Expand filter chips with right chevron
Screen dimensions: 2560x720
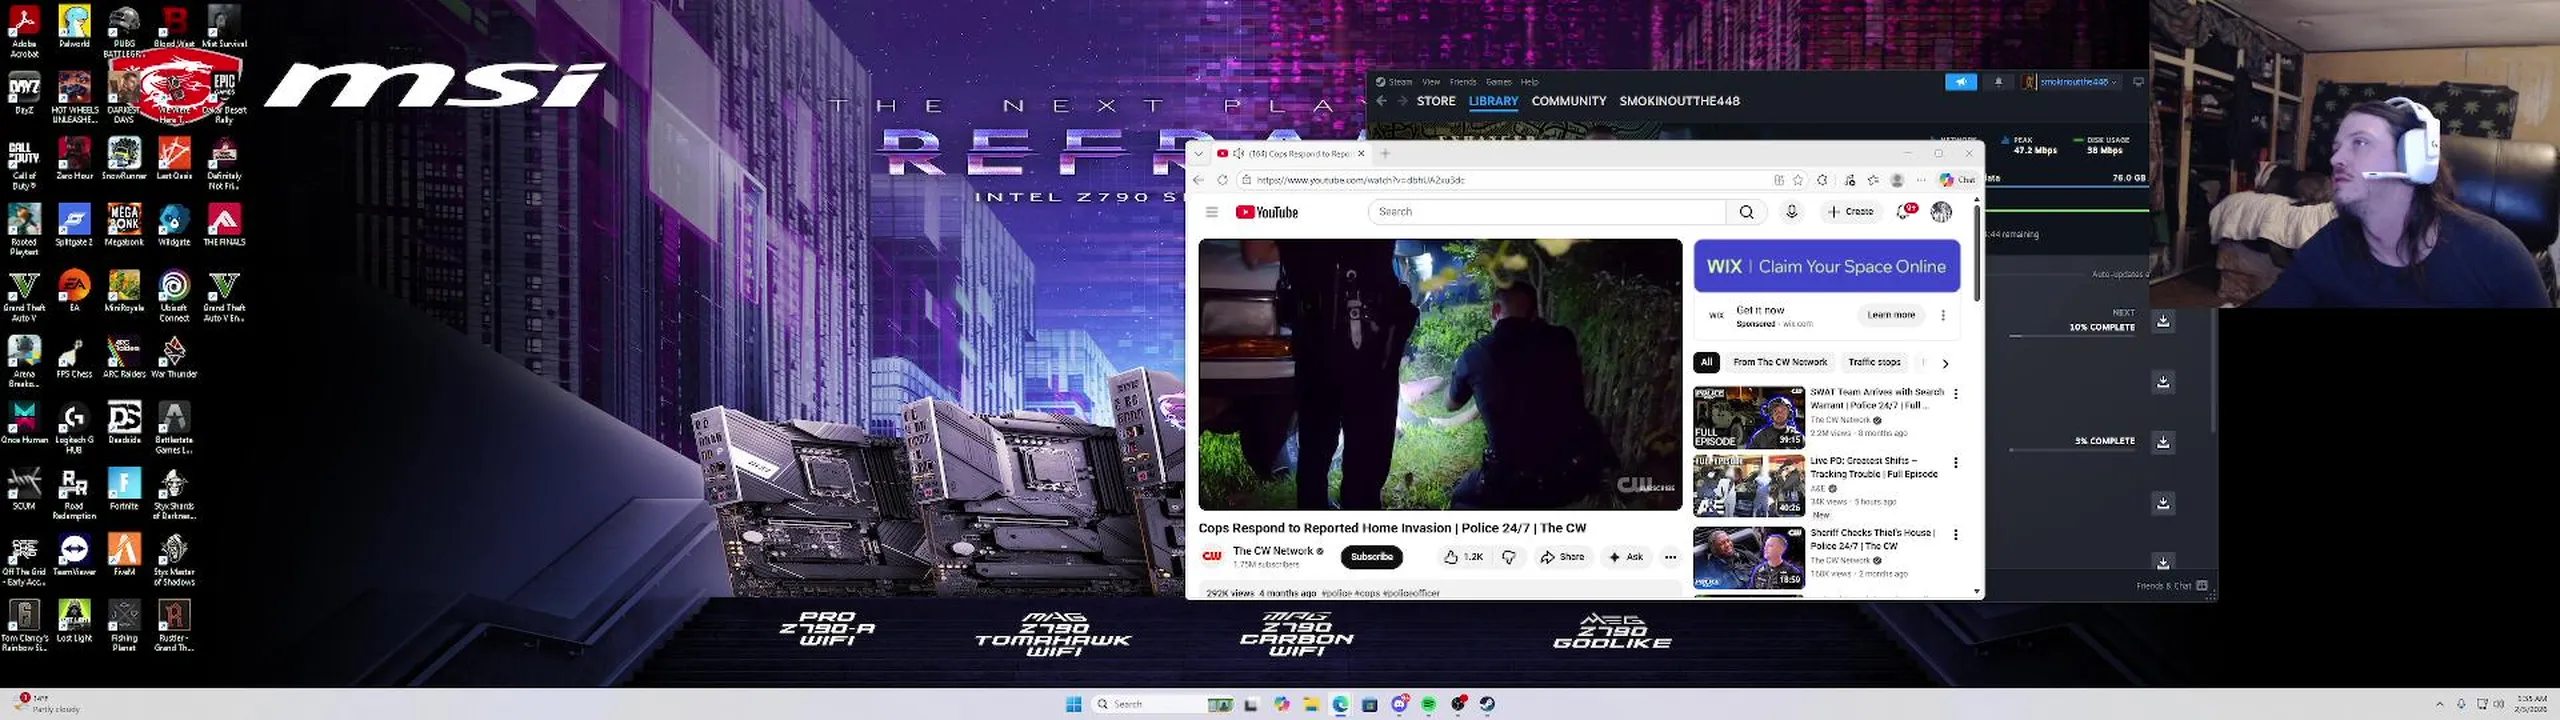[1945, 363]
